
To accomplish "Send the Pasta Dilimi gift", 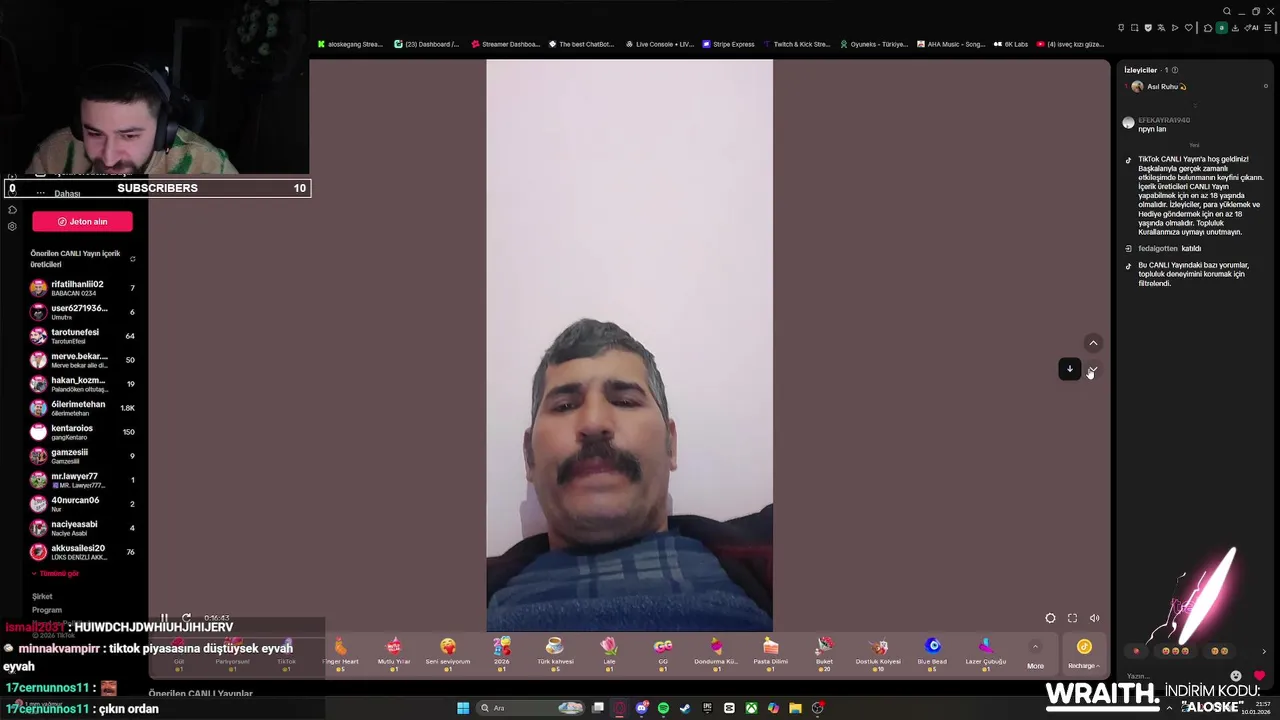I will [770, 653].
